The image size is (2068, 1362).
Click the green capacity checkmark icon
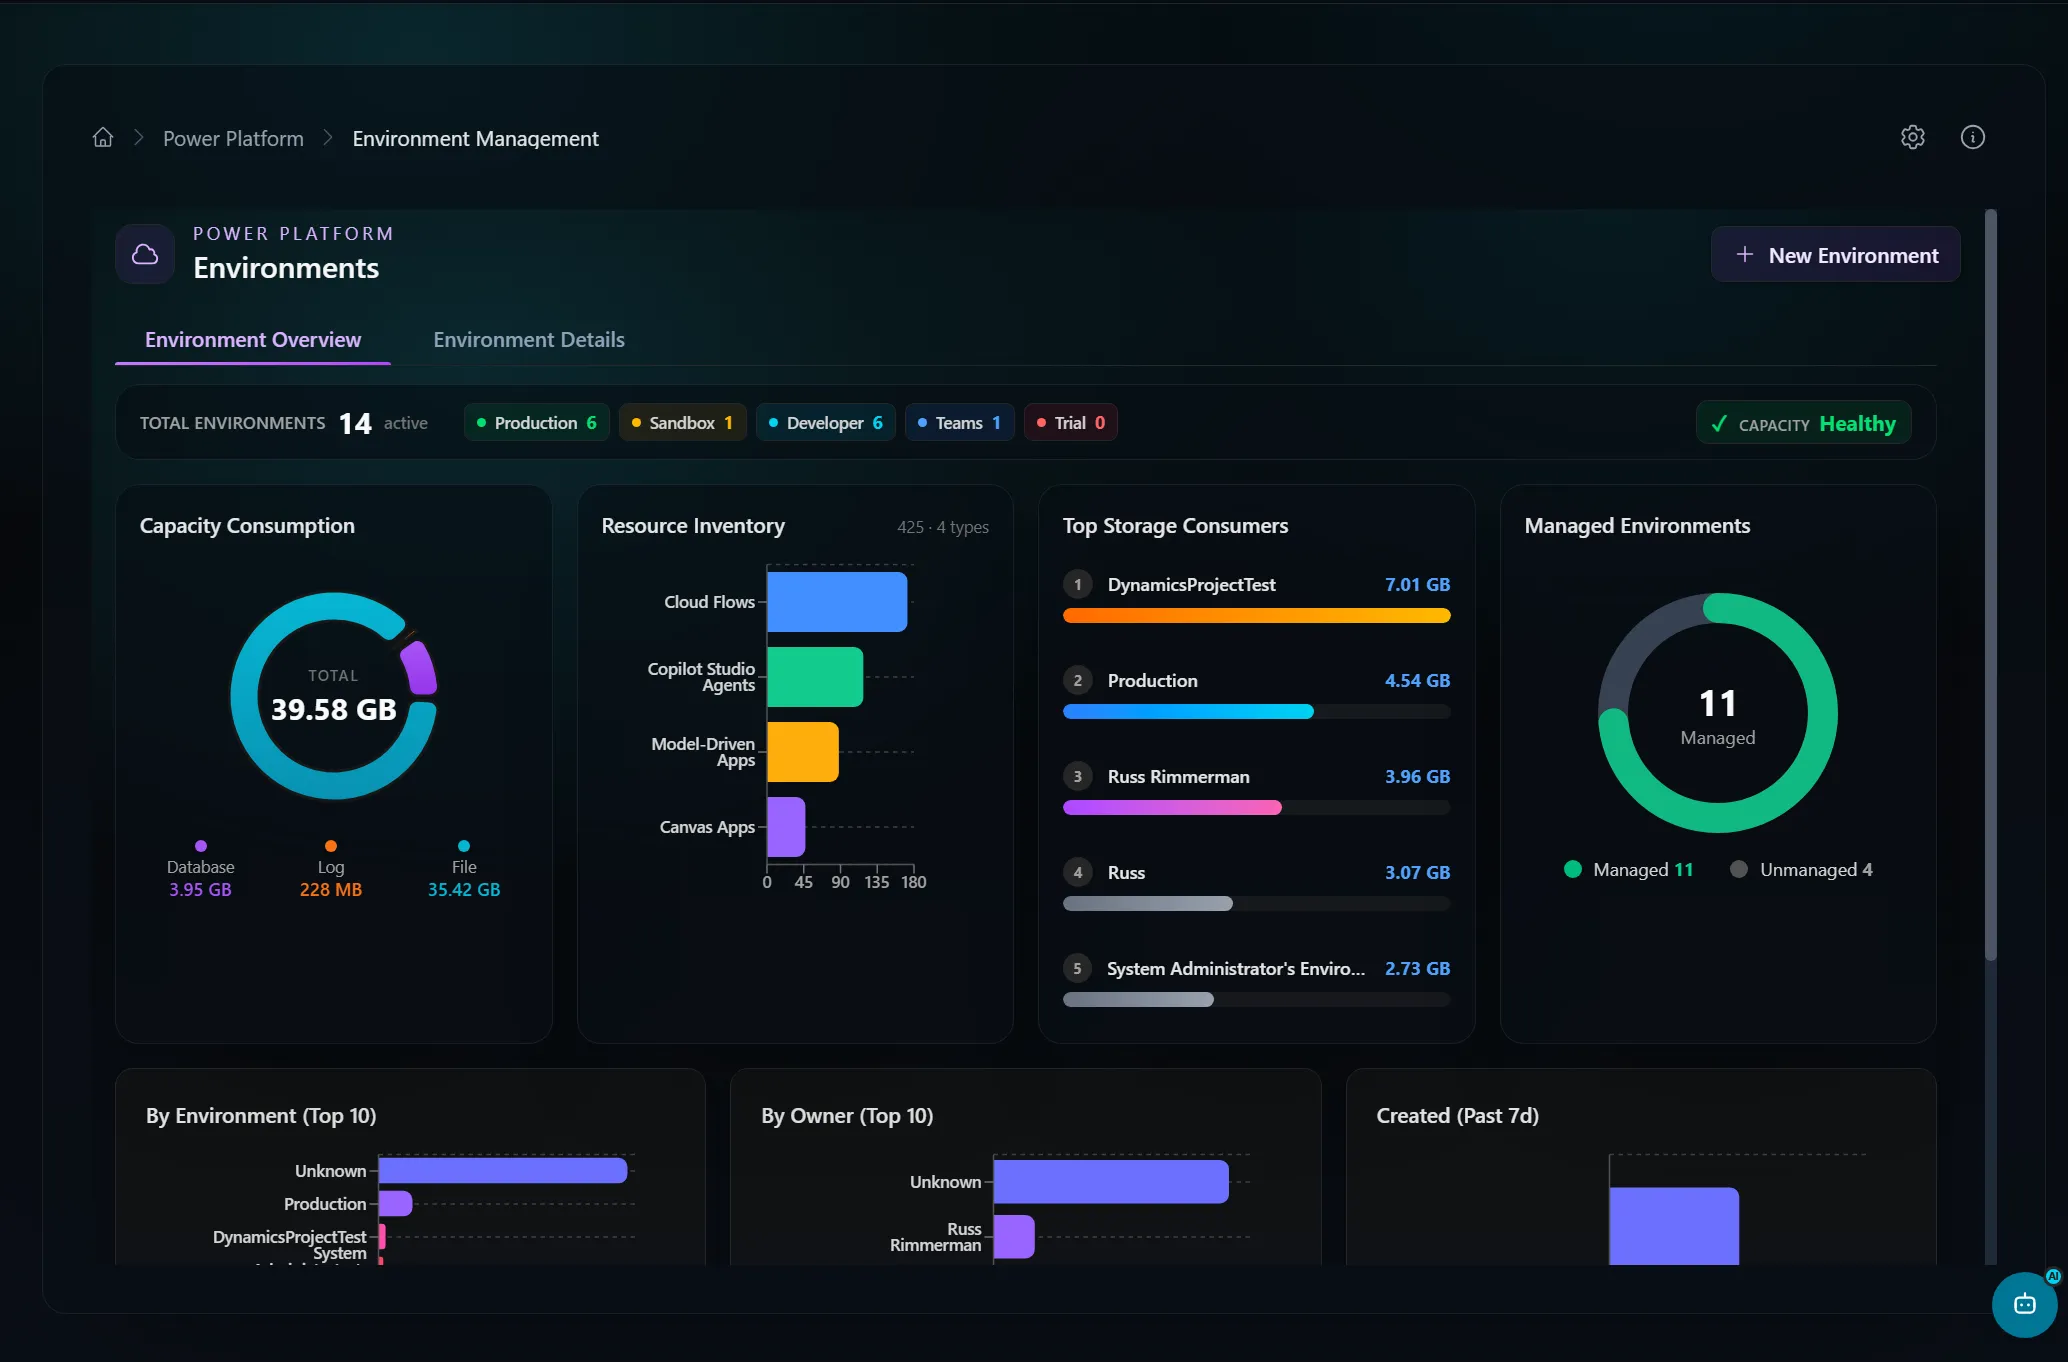[1719, 424]
